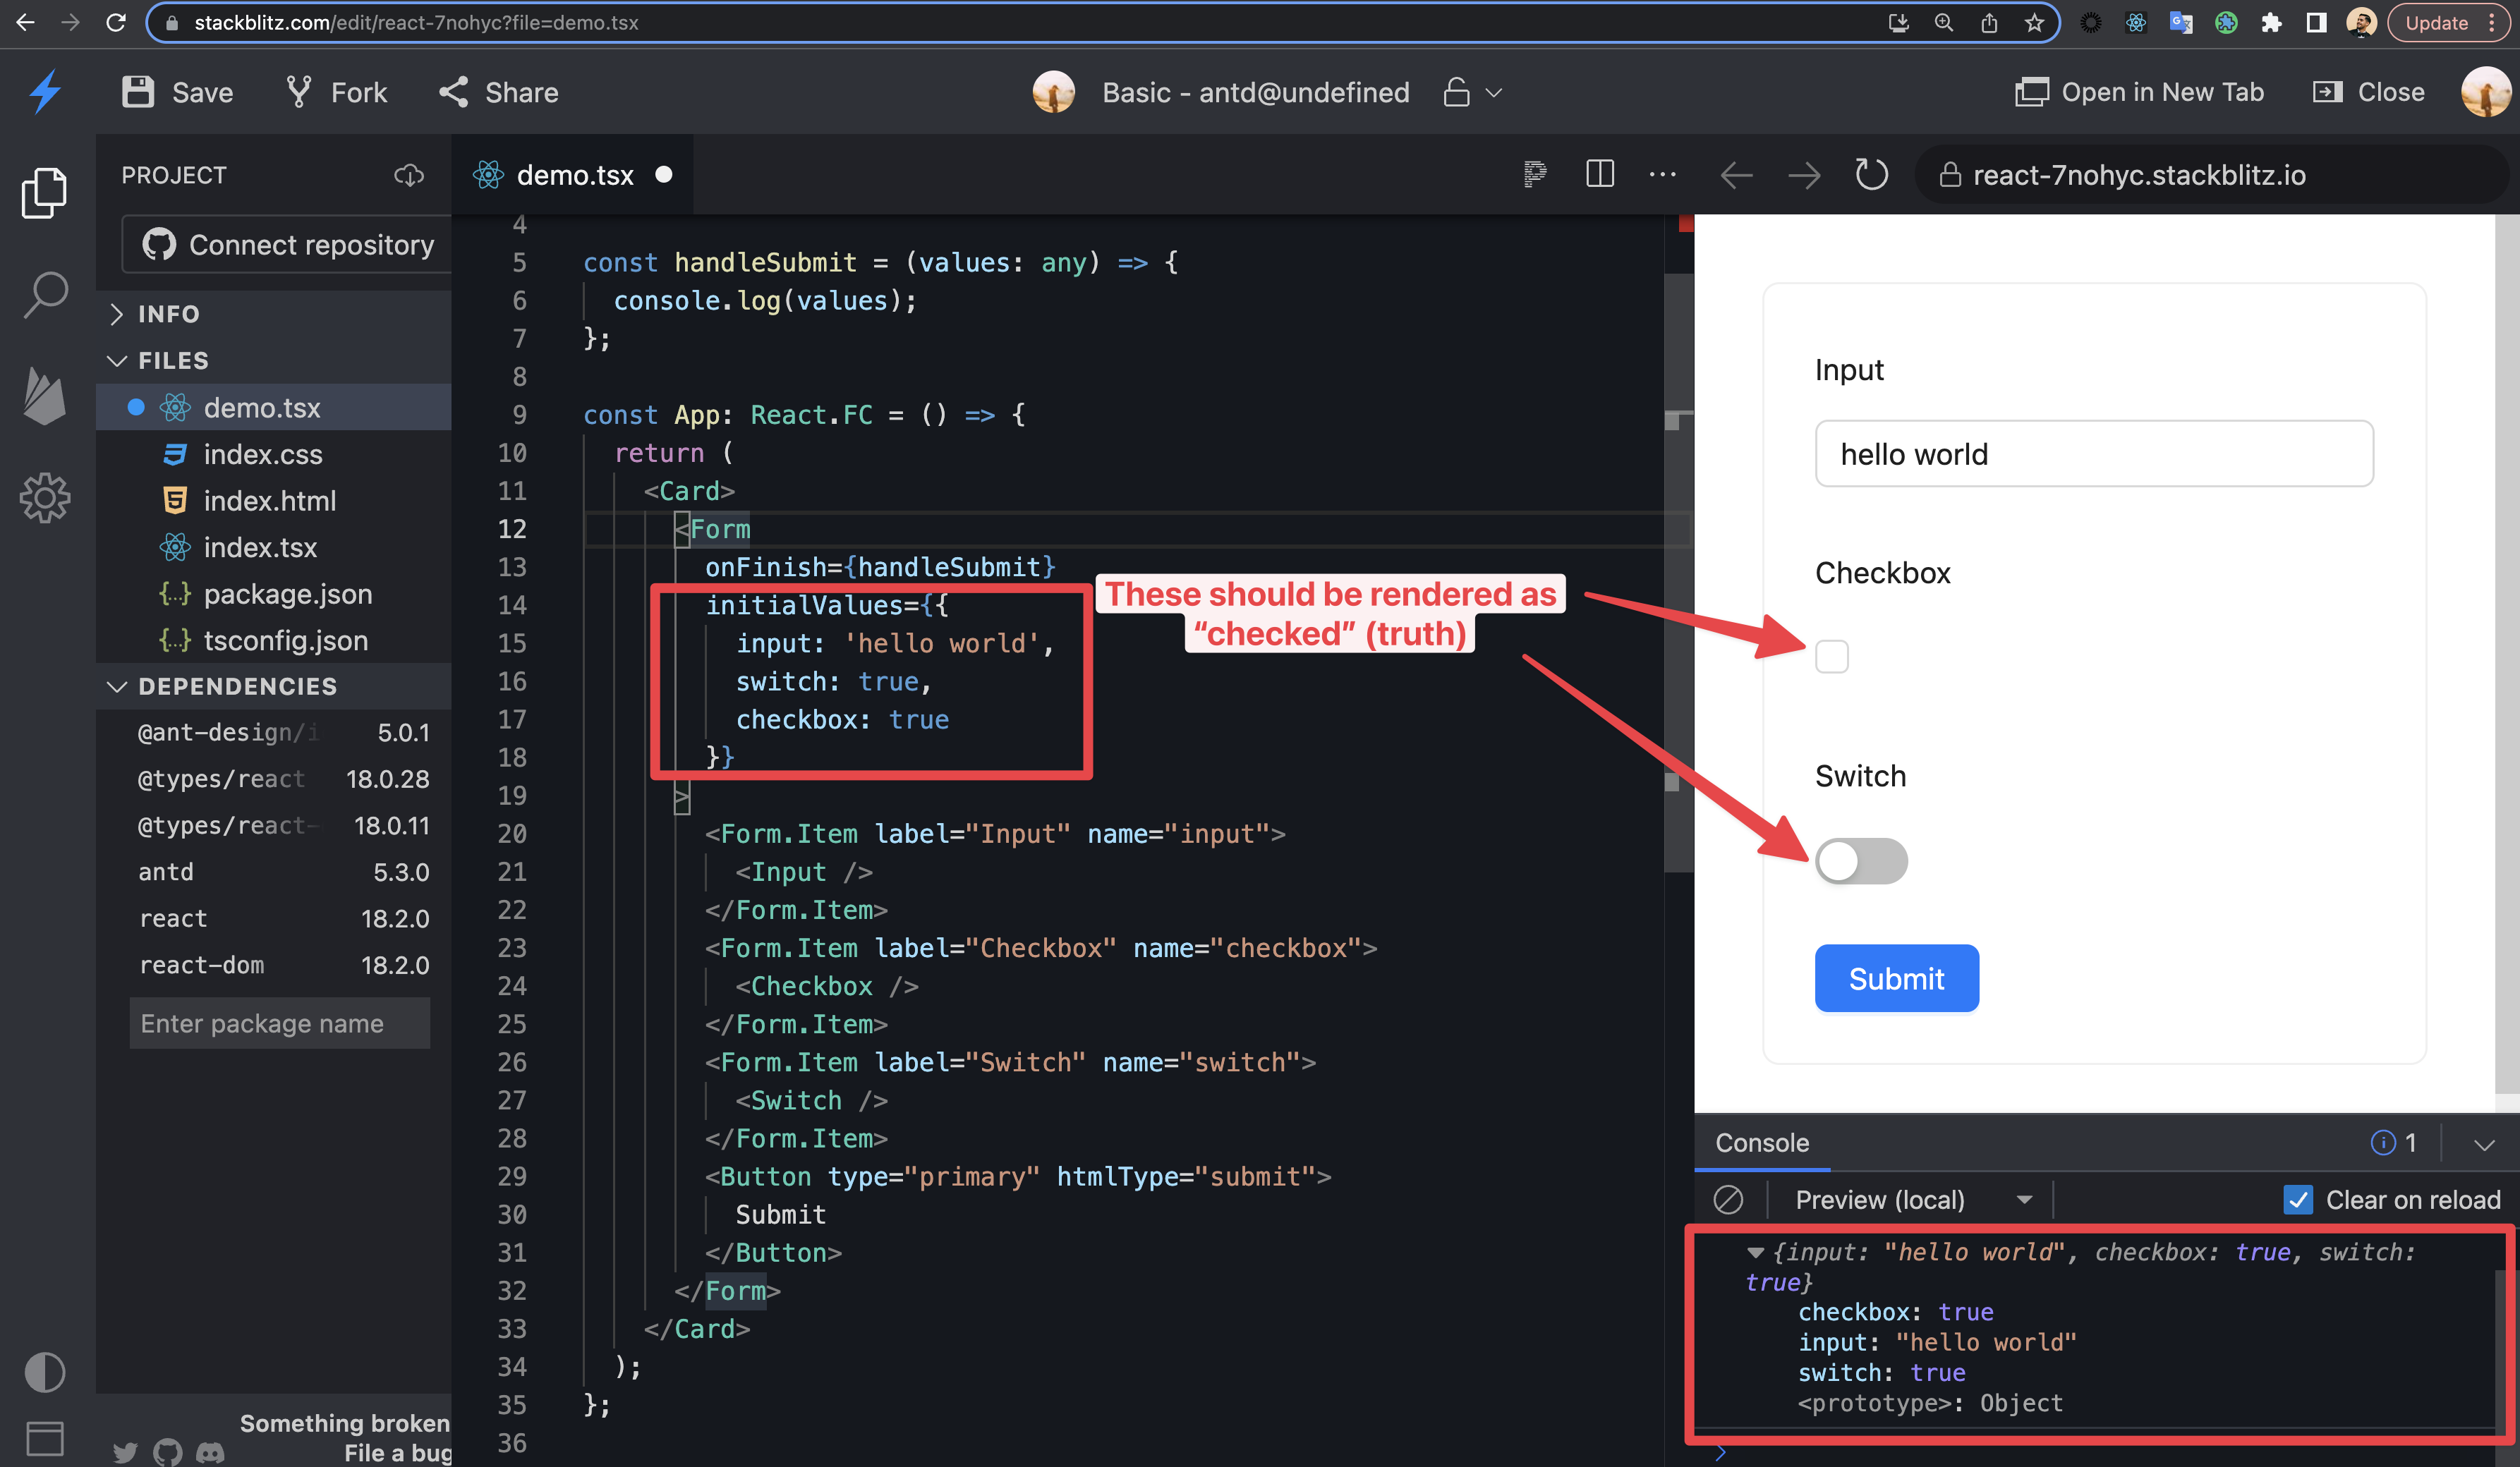Viewport: 2520px width, 1467px height.
Task: Click the download project cloud icon
Action: click(x=408, y=175)
